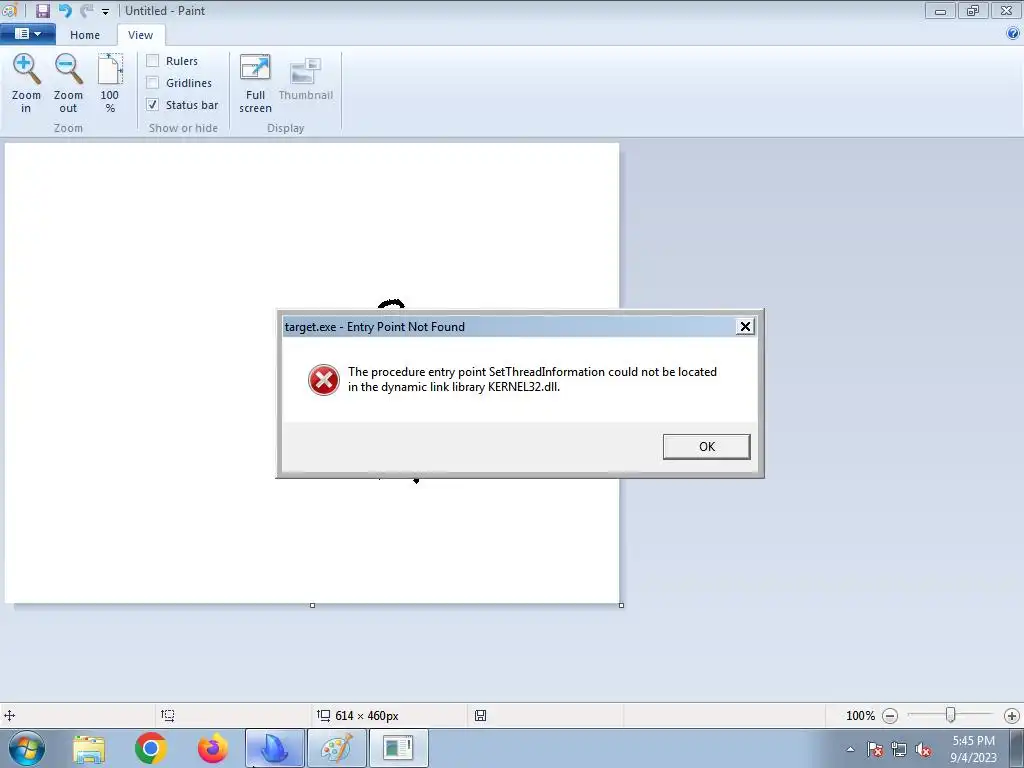Click the muted volume tray icon
The width and height of the screenshot is (1024, 768).
click(923, 749)
